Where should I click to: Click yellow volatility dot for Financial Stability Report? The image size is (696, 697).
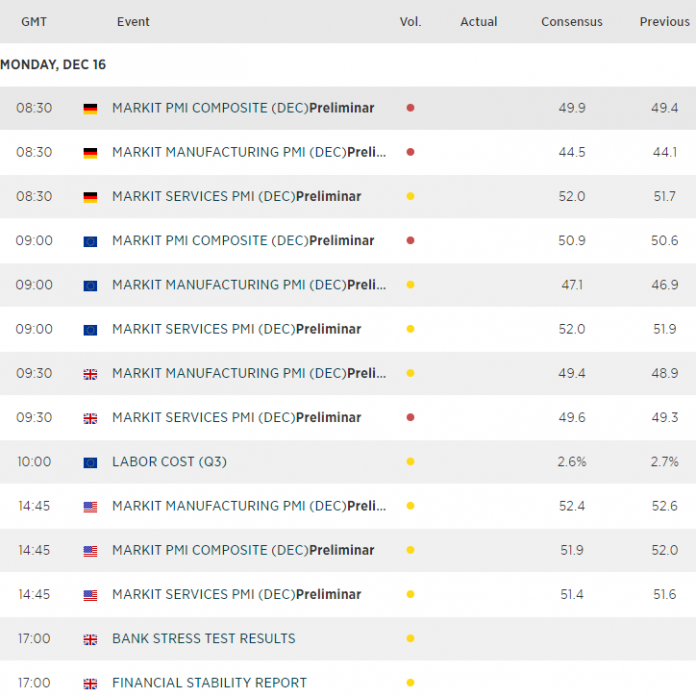coord(410,683)
